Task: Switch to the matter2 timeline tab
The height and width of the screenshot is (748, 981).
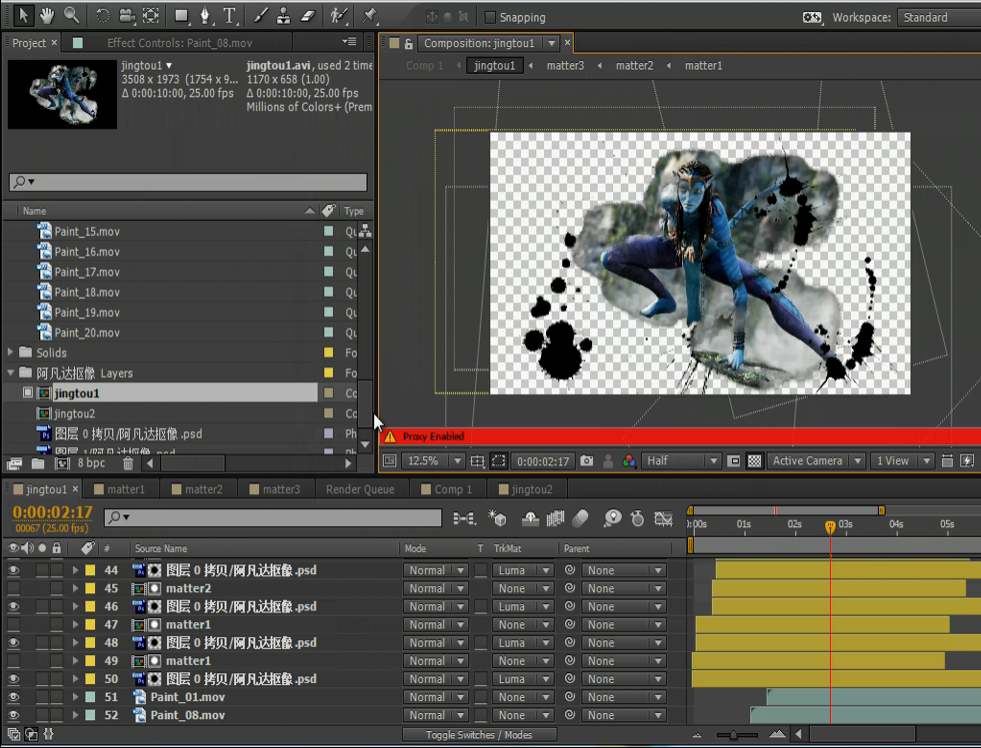Action: tap(198, 489)
